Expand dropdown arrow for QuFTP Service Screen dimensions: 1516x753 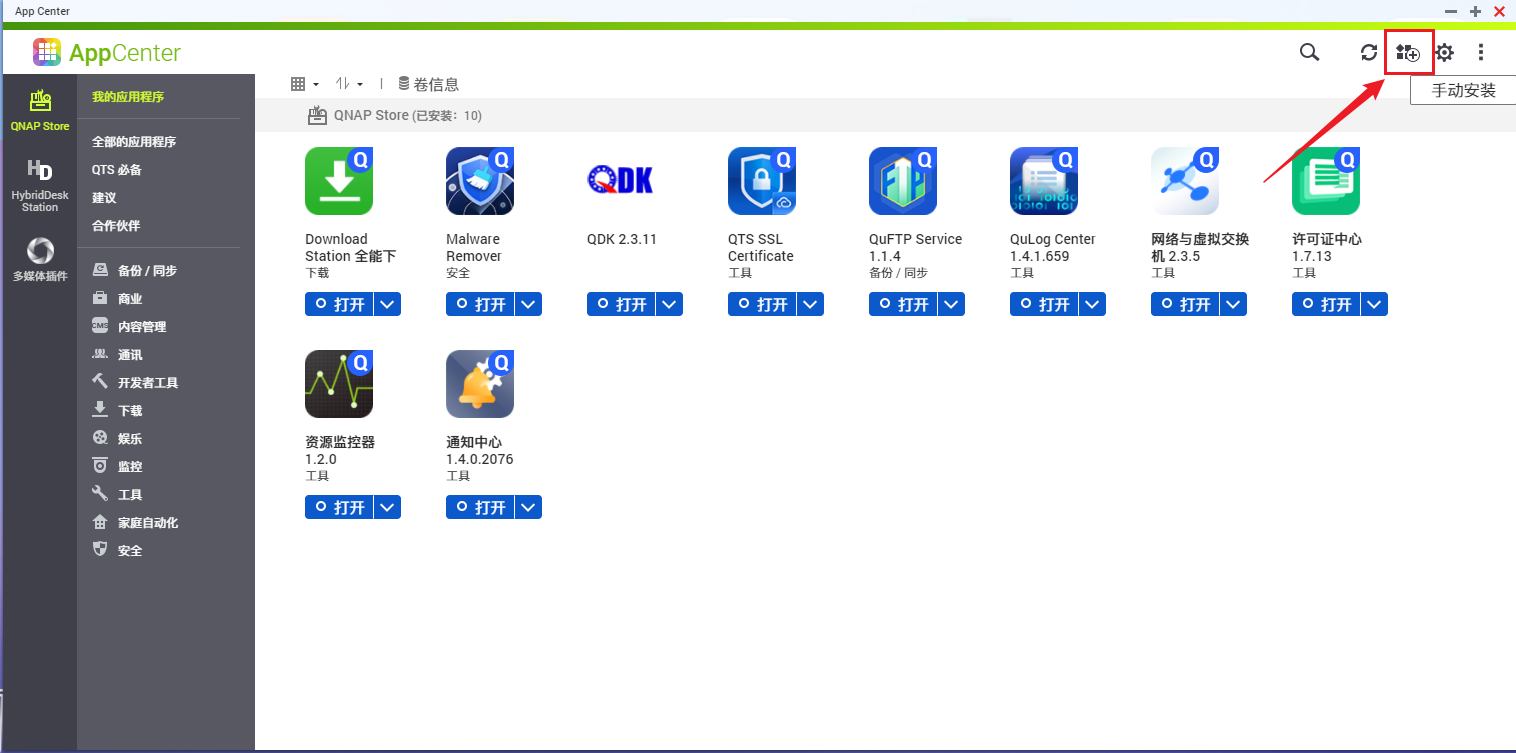(x=952, y=304)
